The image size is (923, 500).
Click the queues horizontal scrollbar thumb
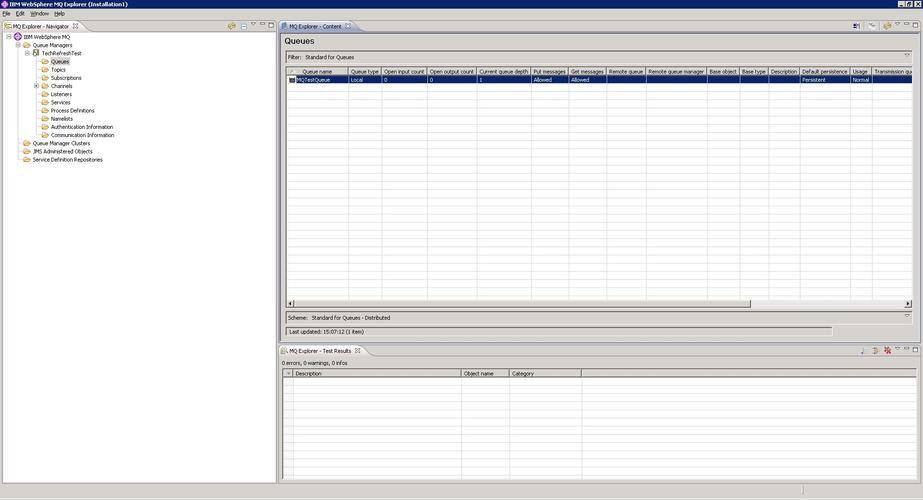click(x=522, y=304)
